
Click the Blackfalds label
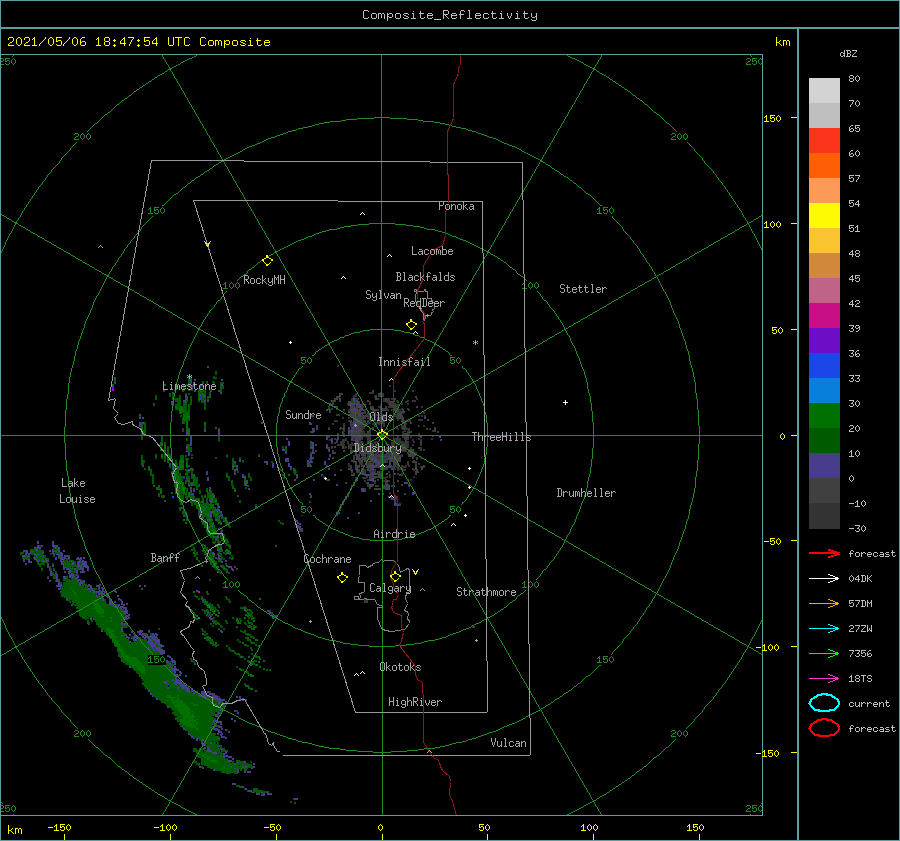click(425, 277)
